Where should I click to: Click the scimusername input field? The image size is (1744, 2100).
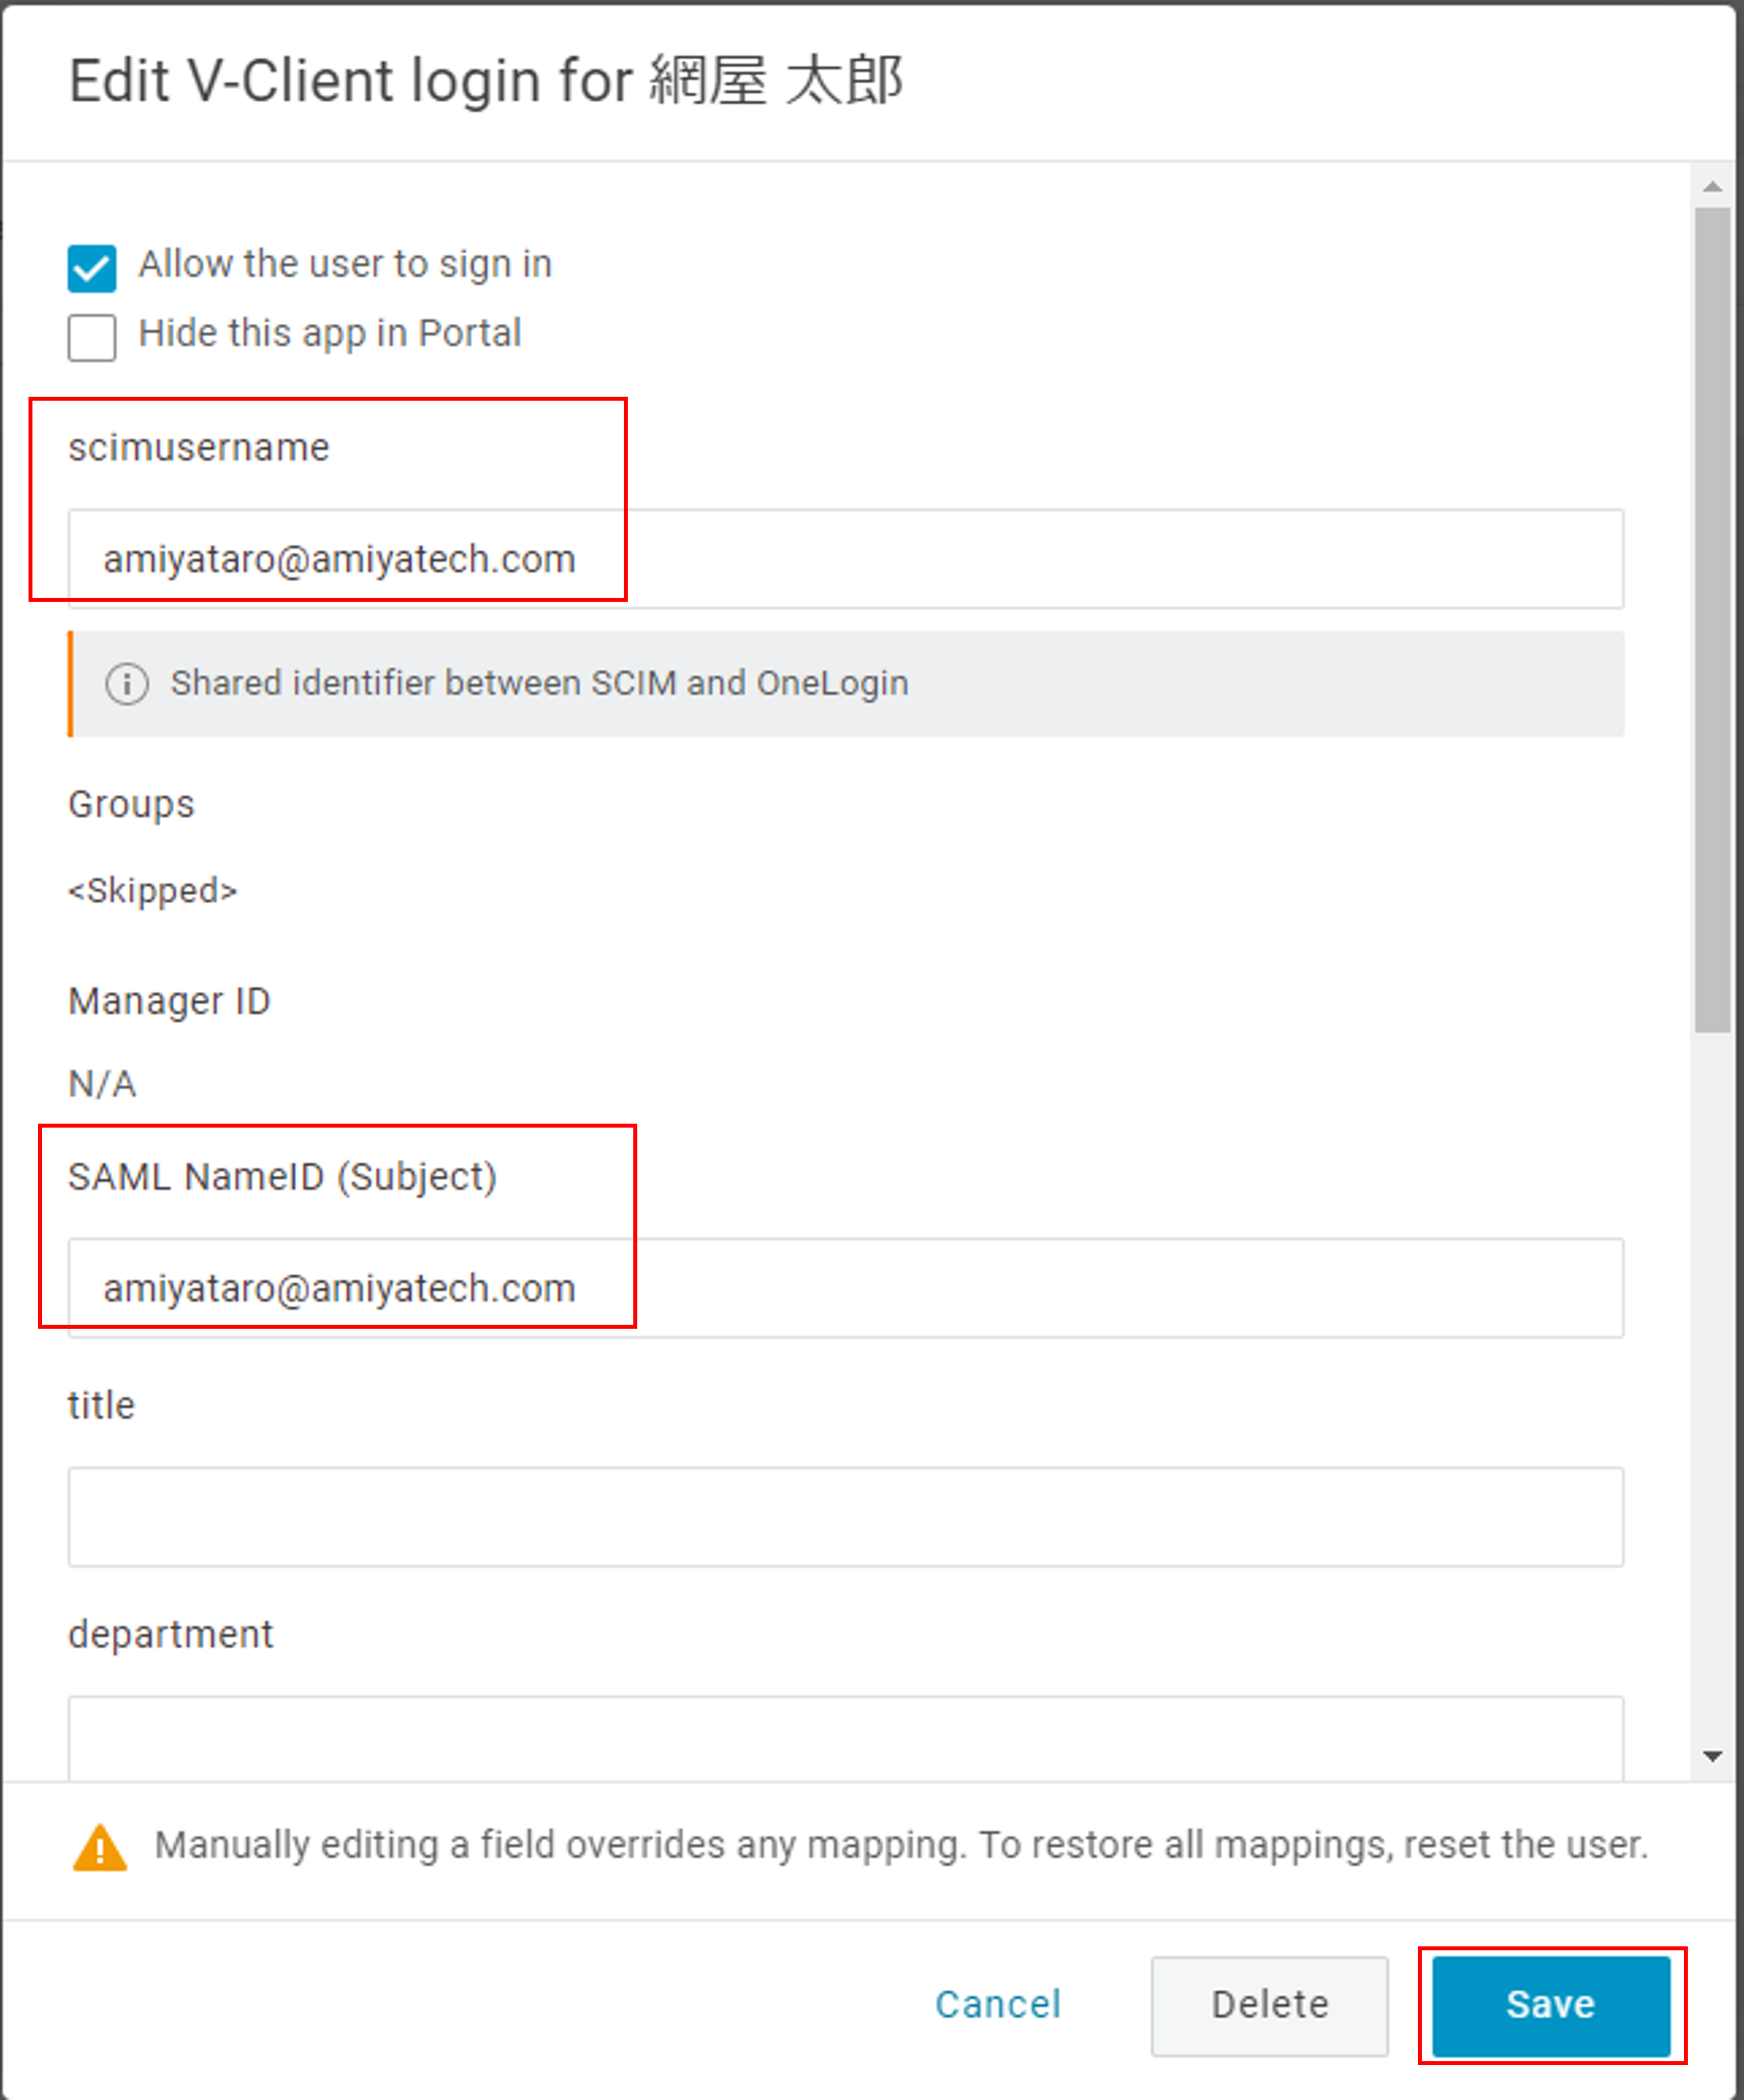846,559
